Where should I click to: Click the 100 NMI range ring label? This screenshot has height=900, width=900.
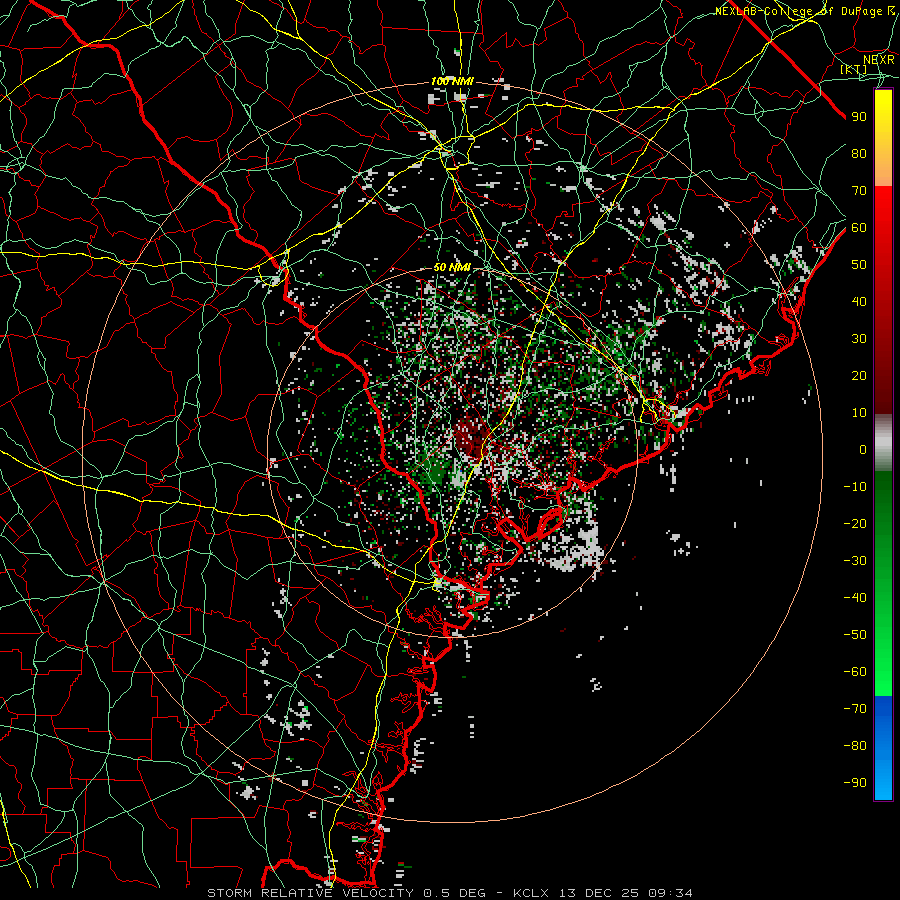tap(452, 82)
